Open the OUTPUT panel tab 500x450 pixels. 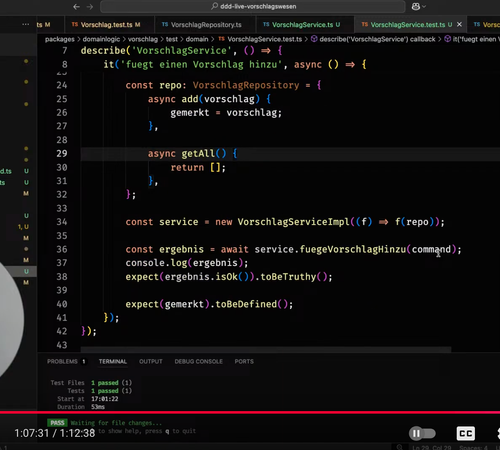coord(151,362)
